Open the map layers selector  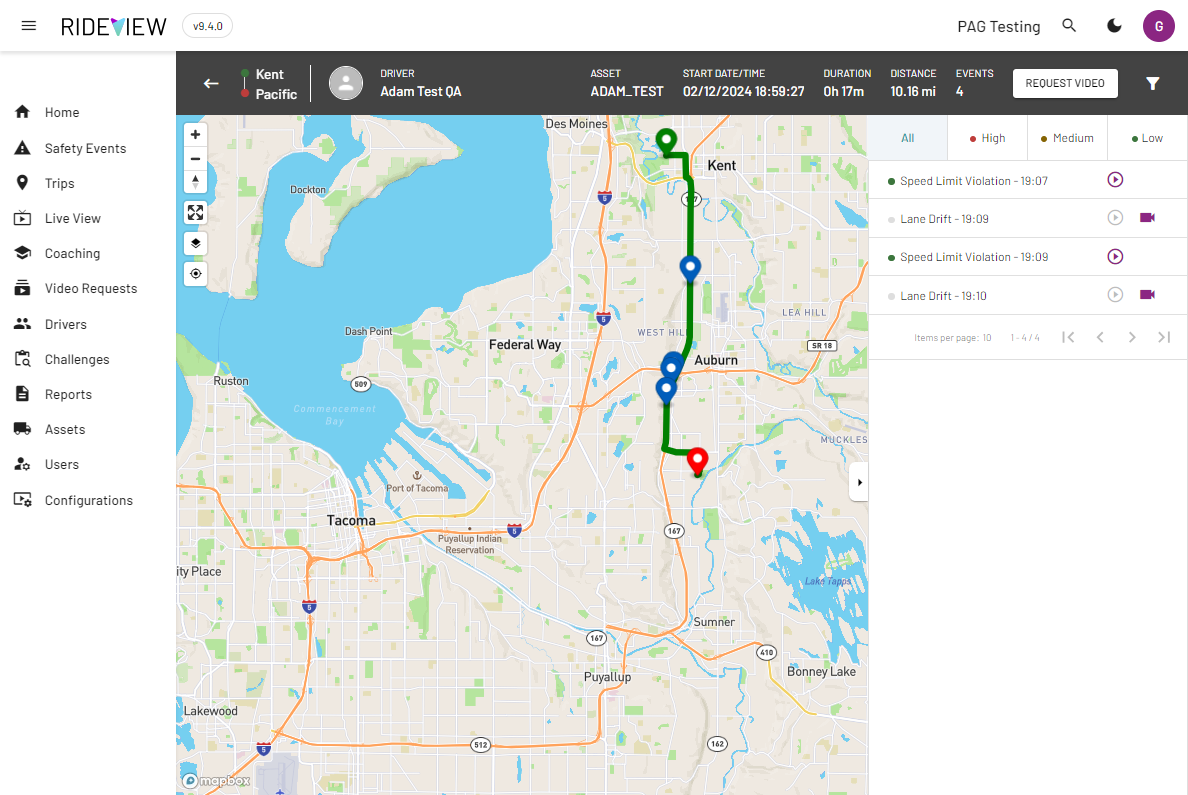click(x=195, y=243)
